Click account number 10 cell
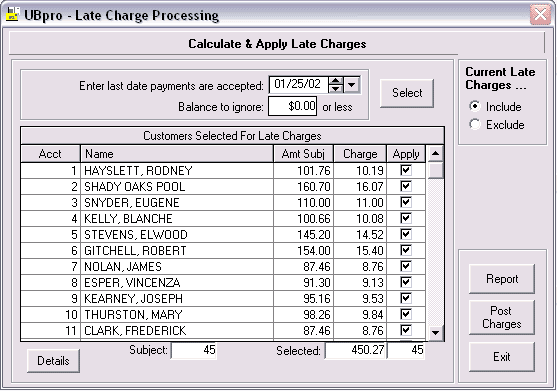This screenshot has height=391, width=557. (50, 314)
